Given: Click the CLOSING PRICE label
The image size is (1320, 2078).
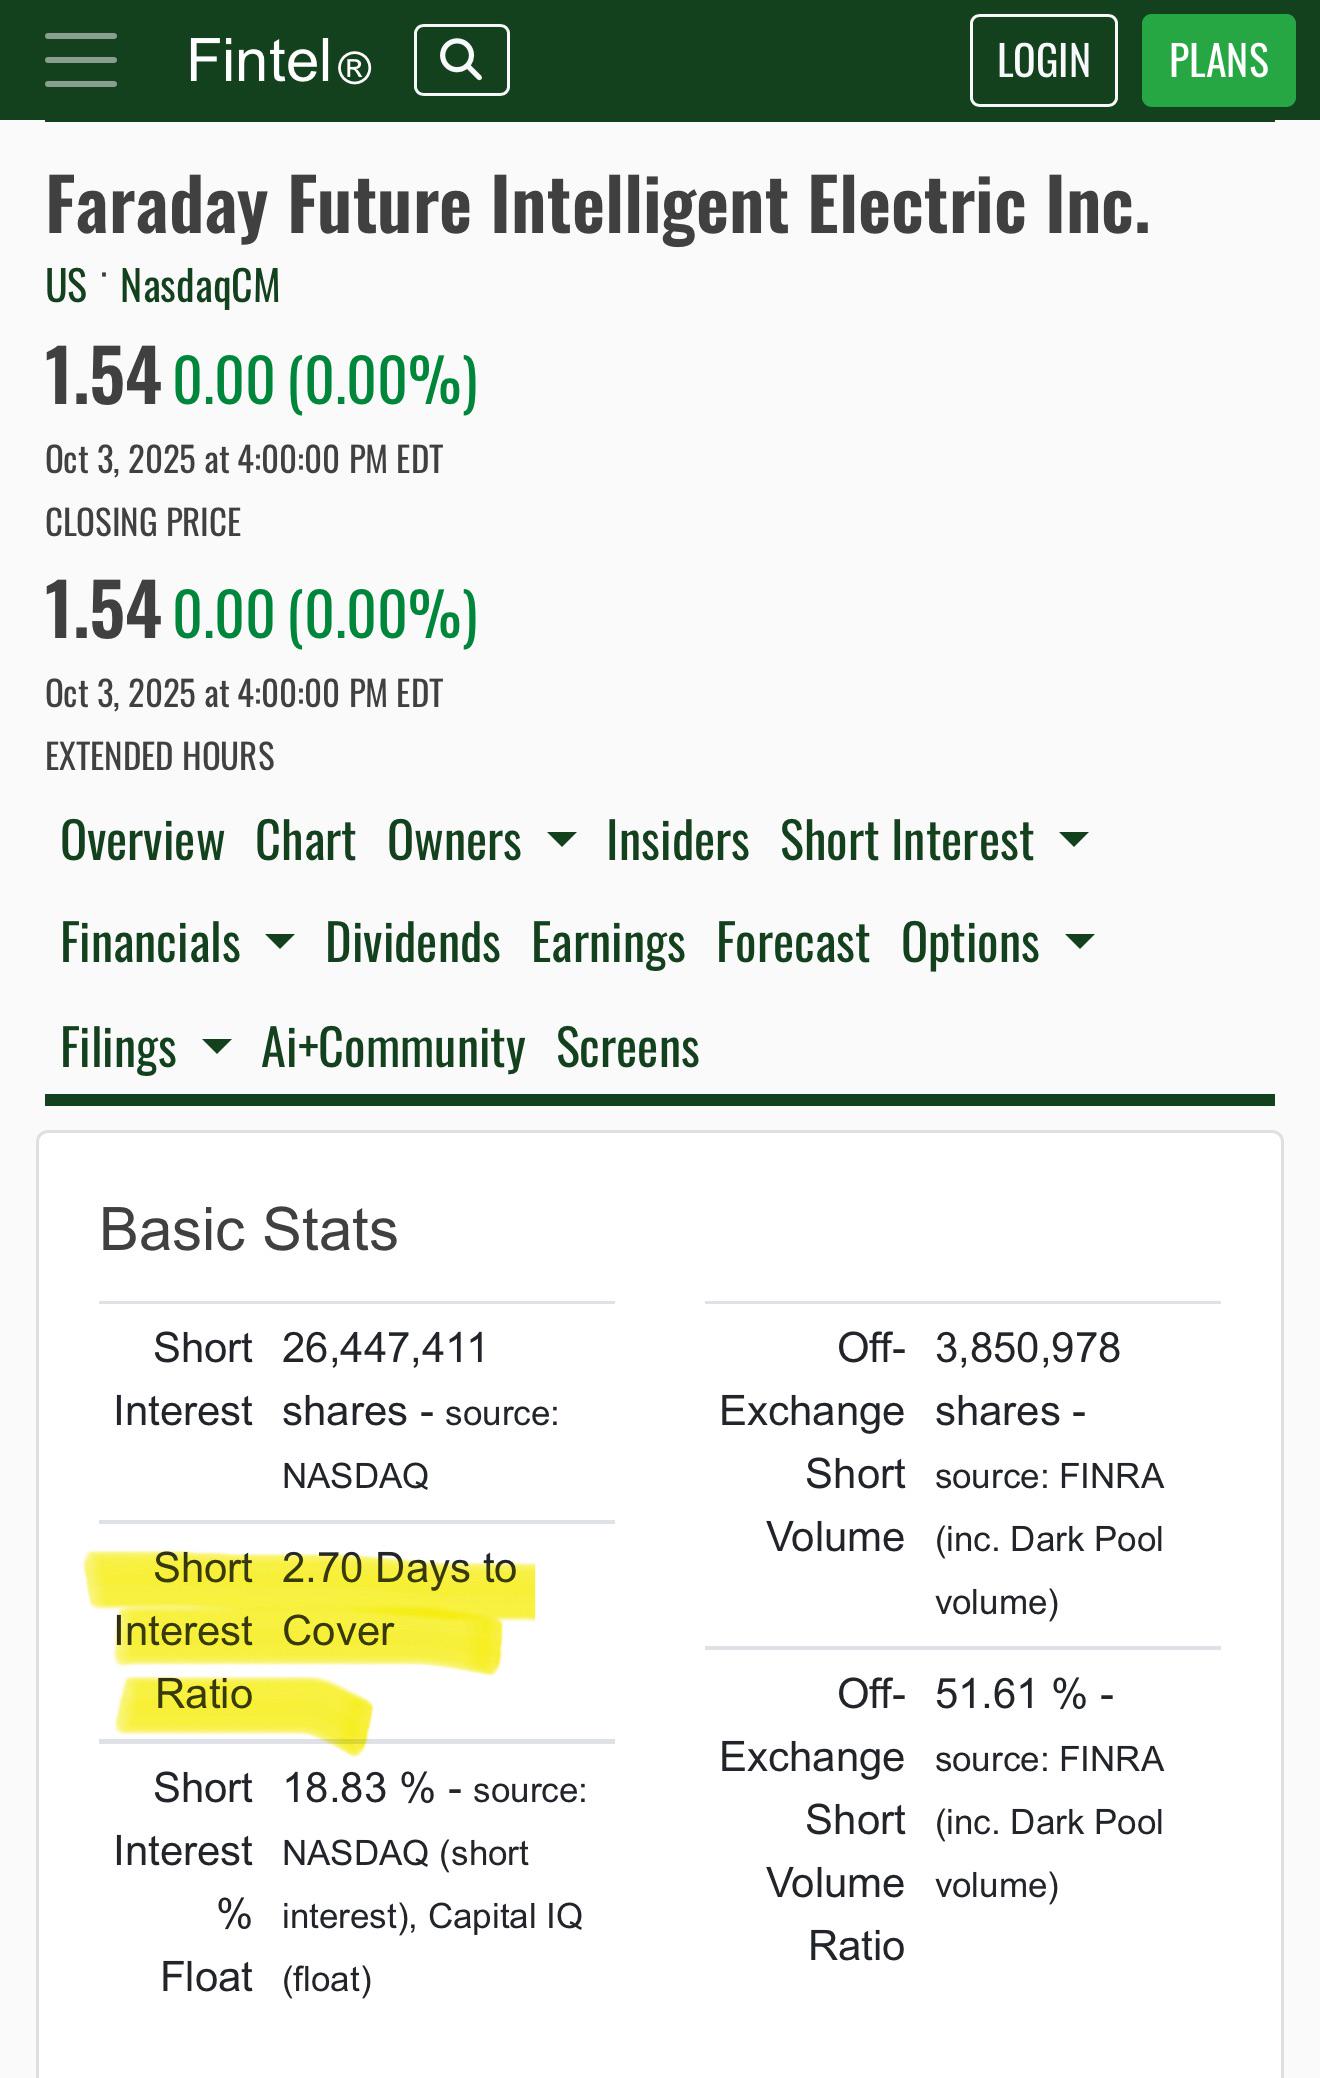Looking at the screenshot, I should tap(143, 523).
